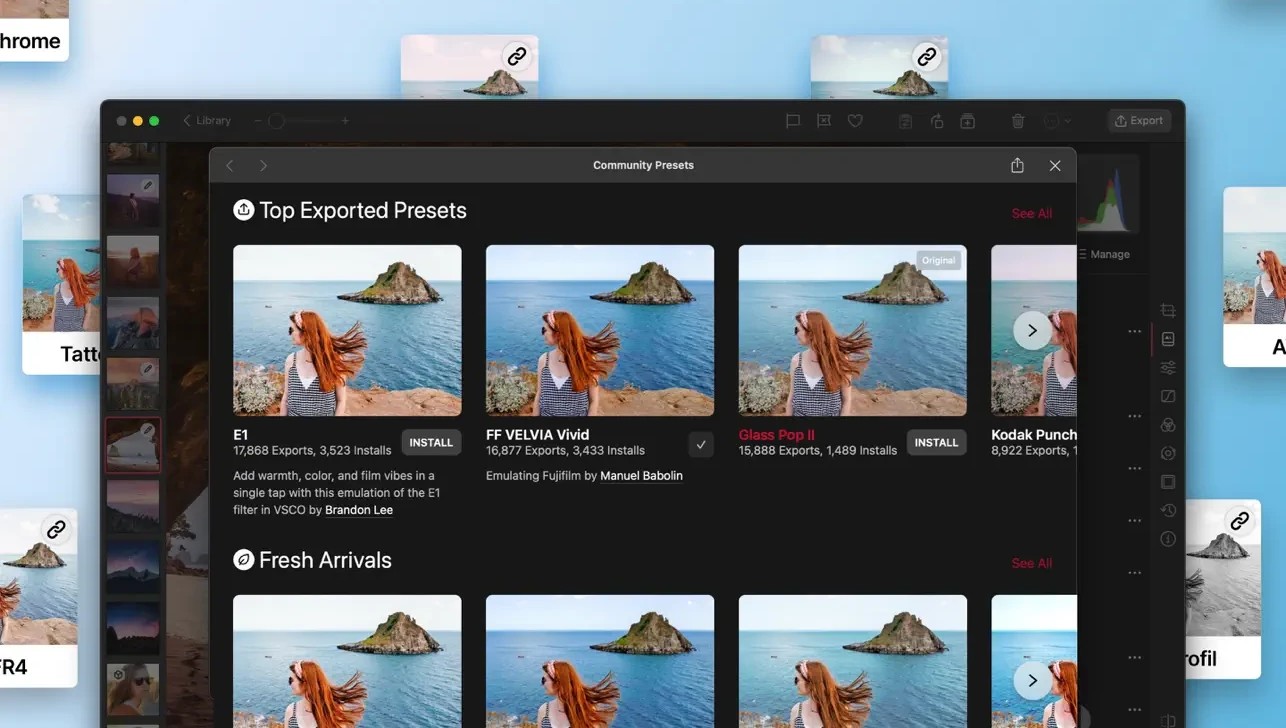Click the upload icon beside Top Exported Presets

243,210
